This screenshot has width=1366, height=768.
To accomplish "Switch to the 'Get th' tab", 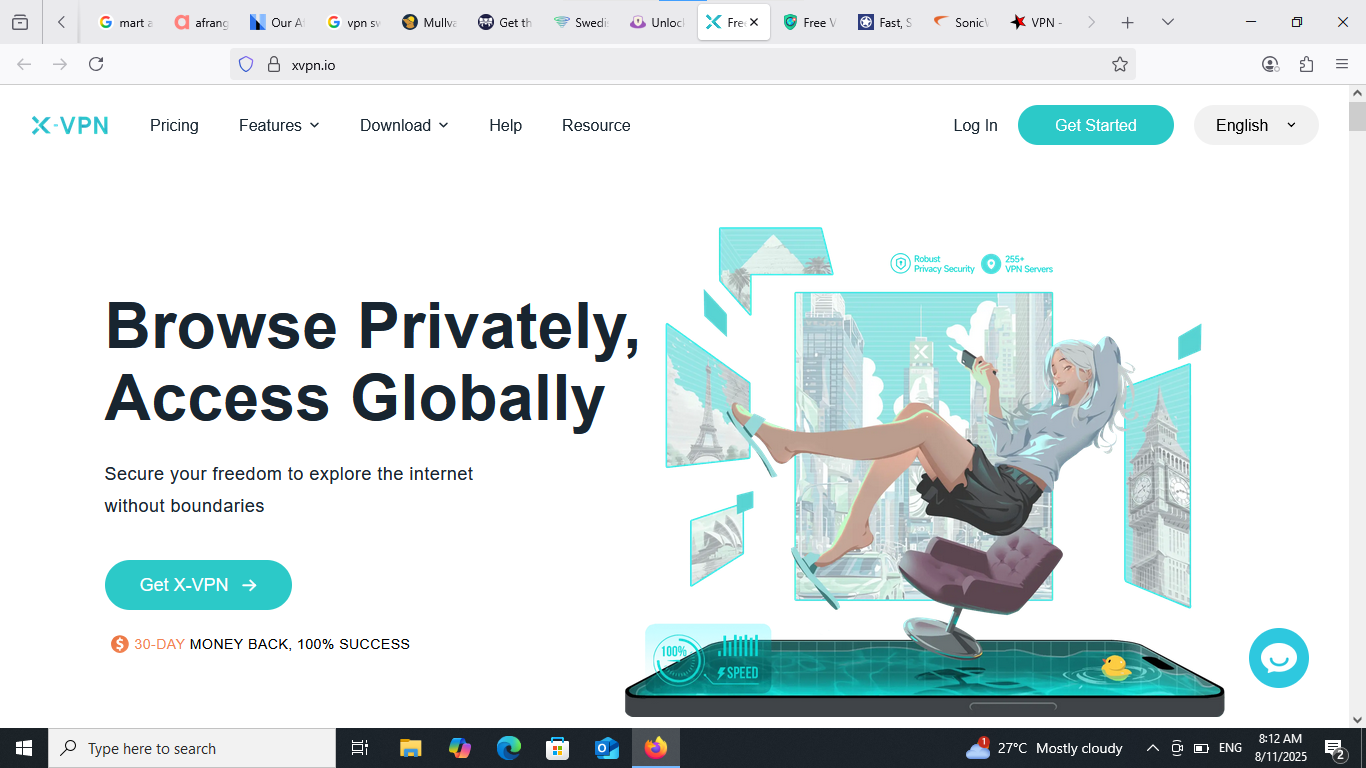I will [x=505, y=22].
